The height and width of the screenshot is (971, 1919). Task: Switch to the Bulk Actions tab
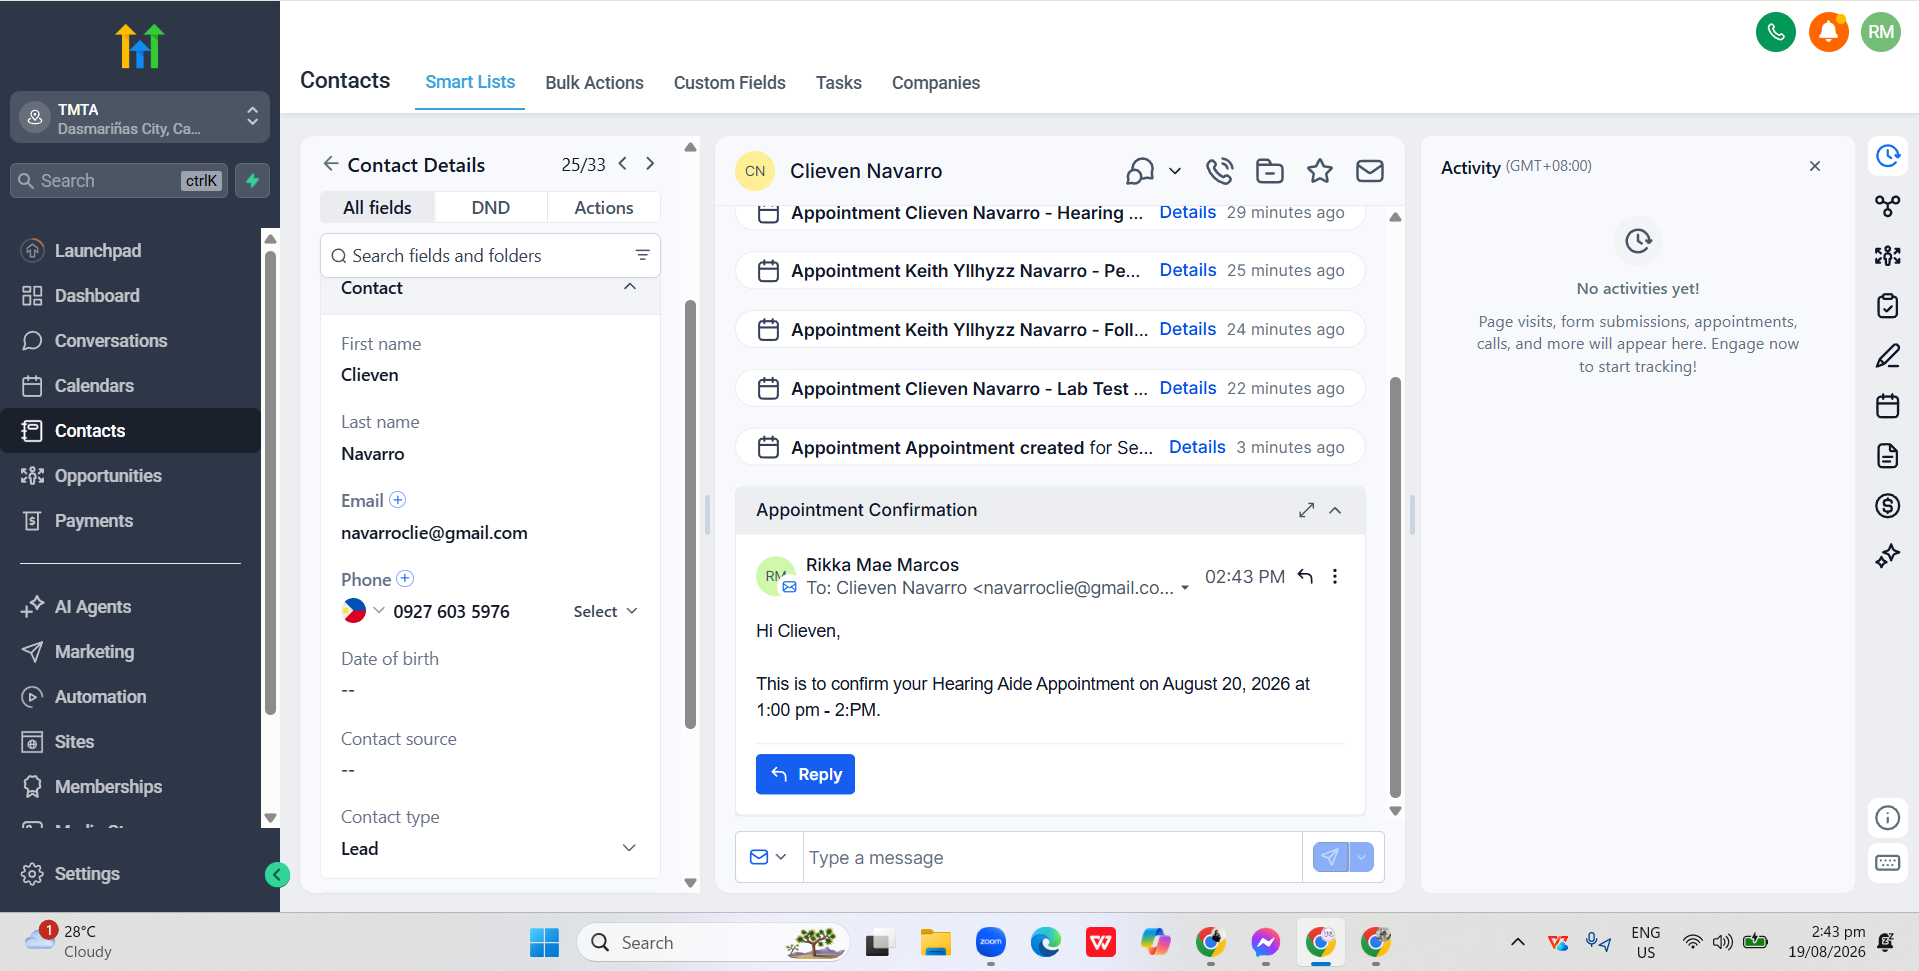594,83
